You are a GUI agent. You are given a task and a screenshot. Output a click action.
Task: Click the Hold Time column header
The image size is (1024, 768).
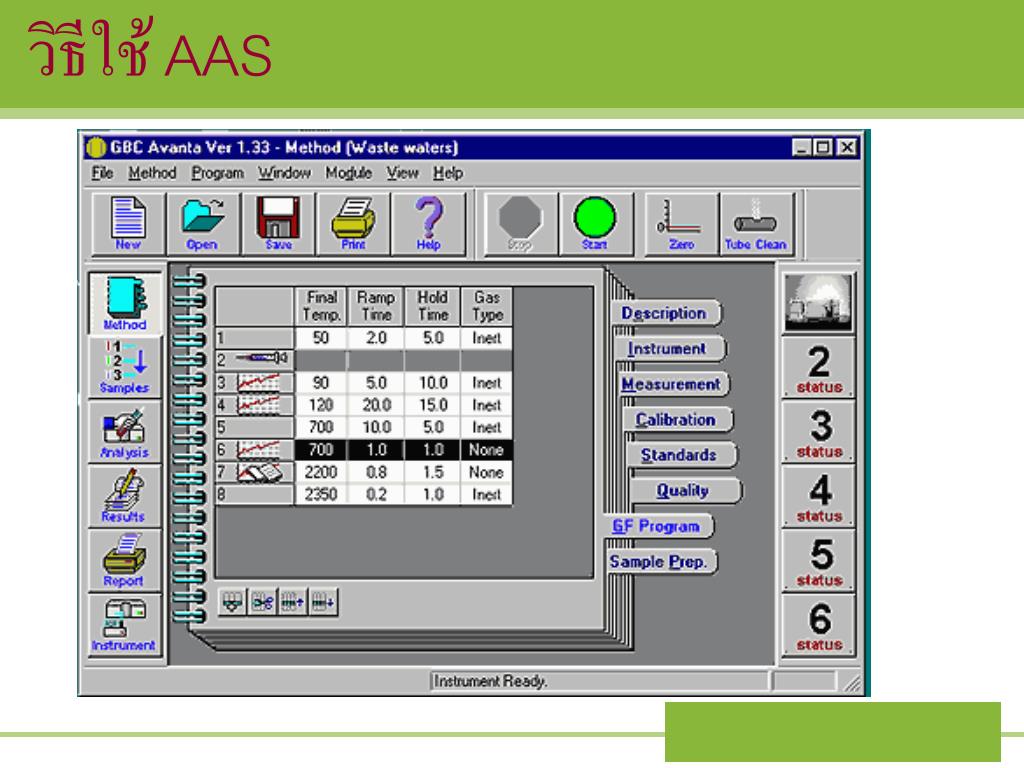433,306
